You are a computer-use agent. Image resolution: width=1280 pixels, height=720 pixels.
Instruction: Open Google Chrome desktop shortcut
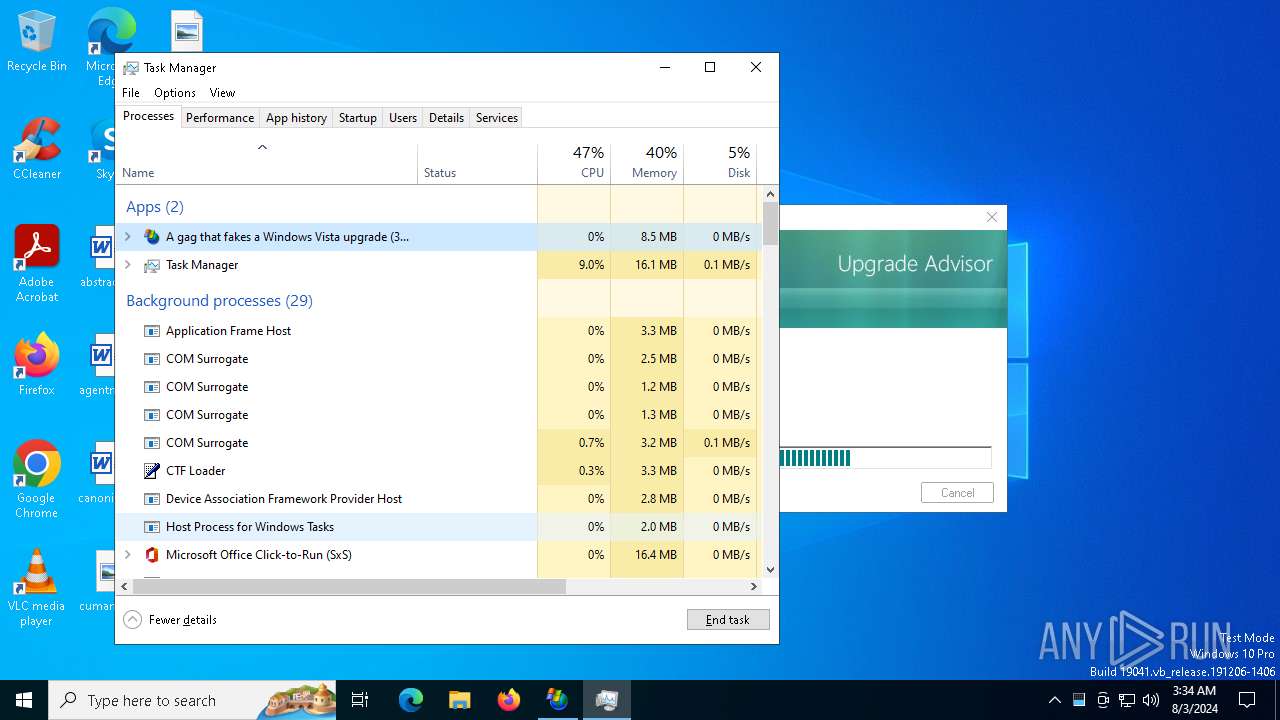click(x=37, y=480)
